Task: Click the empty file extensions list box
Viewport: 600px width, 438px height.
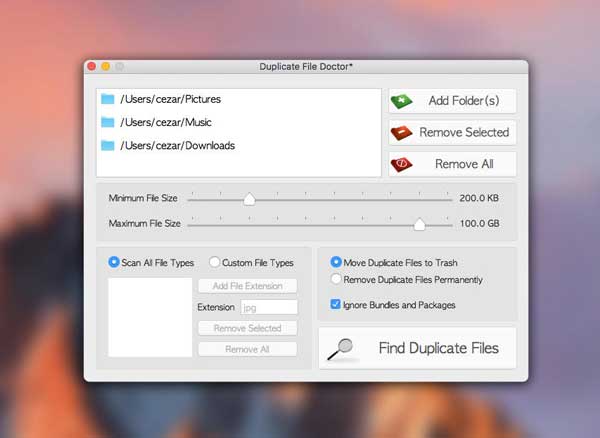Action: pos(150,318)
